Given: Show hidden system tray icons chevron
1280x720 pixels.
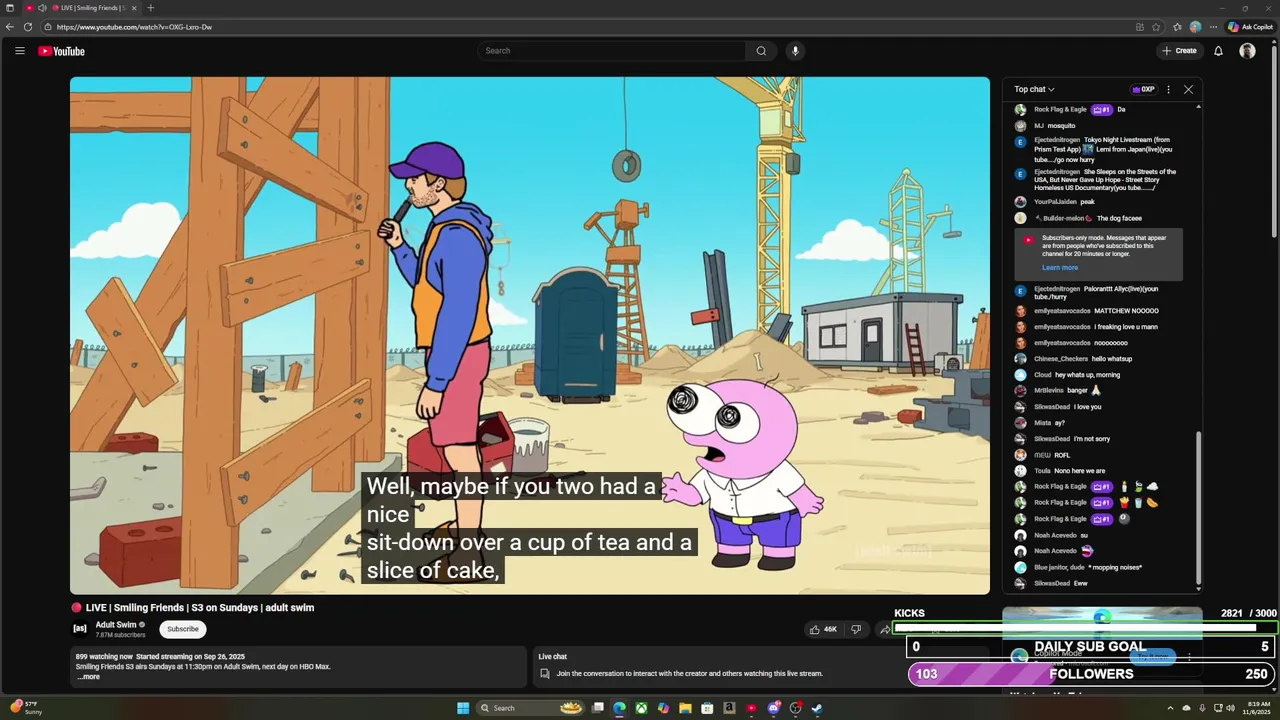Looking at the screenshot, I should [x=1170, y=708].
